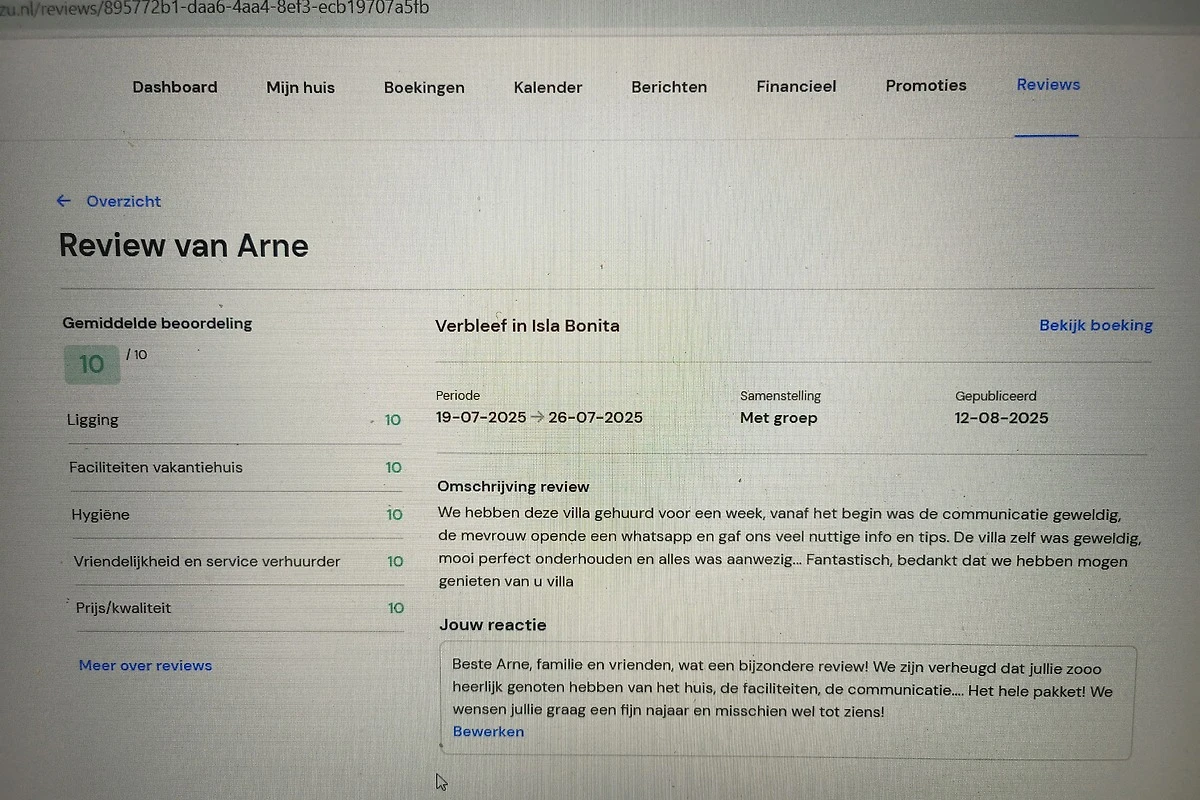Click Bewerken to edit your response
Screen dimensions: 1200x800
point(488,731)
